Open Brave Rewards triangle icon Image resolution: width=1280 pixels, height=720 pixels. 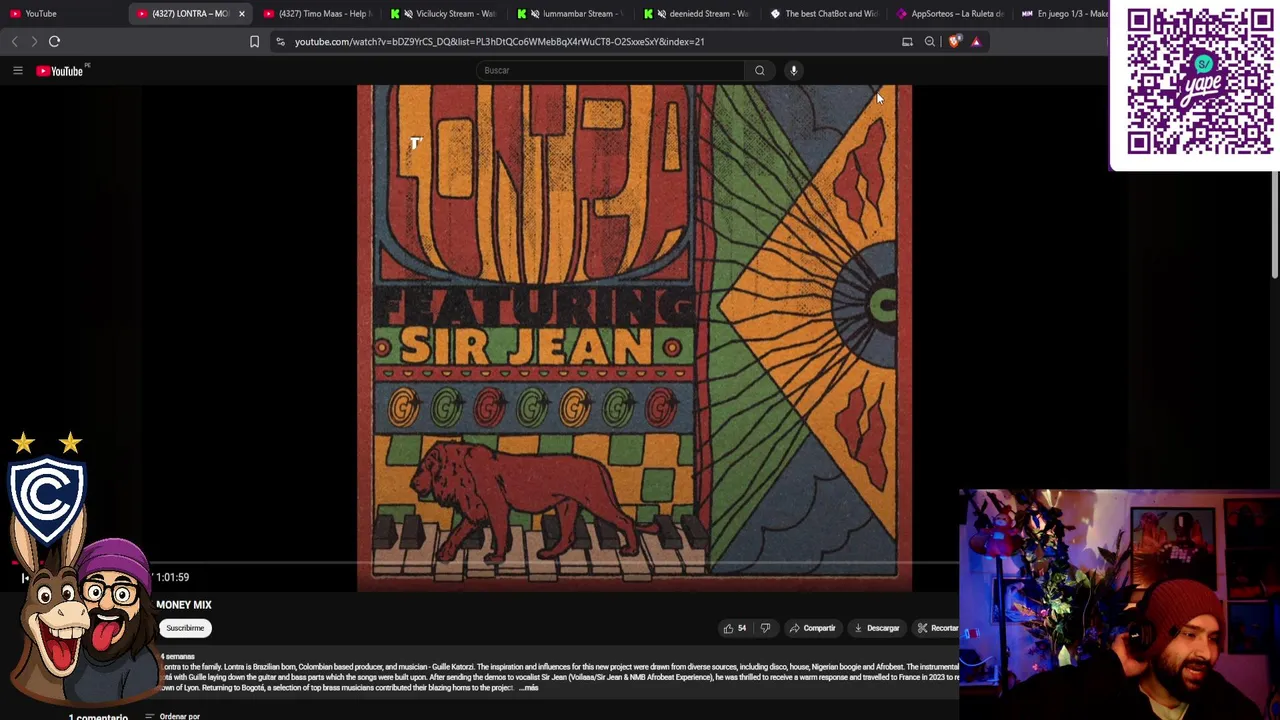(976, 41)
